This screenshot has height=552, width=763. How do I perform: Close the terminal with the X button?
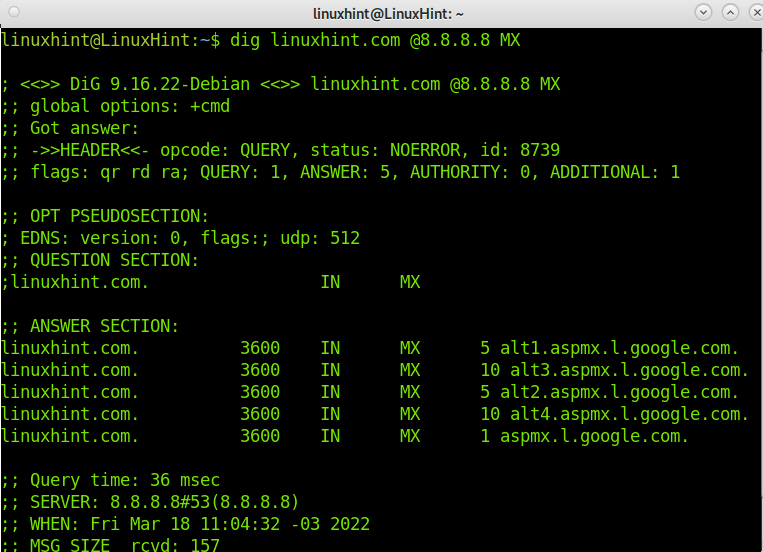click(x=756, y=12)
